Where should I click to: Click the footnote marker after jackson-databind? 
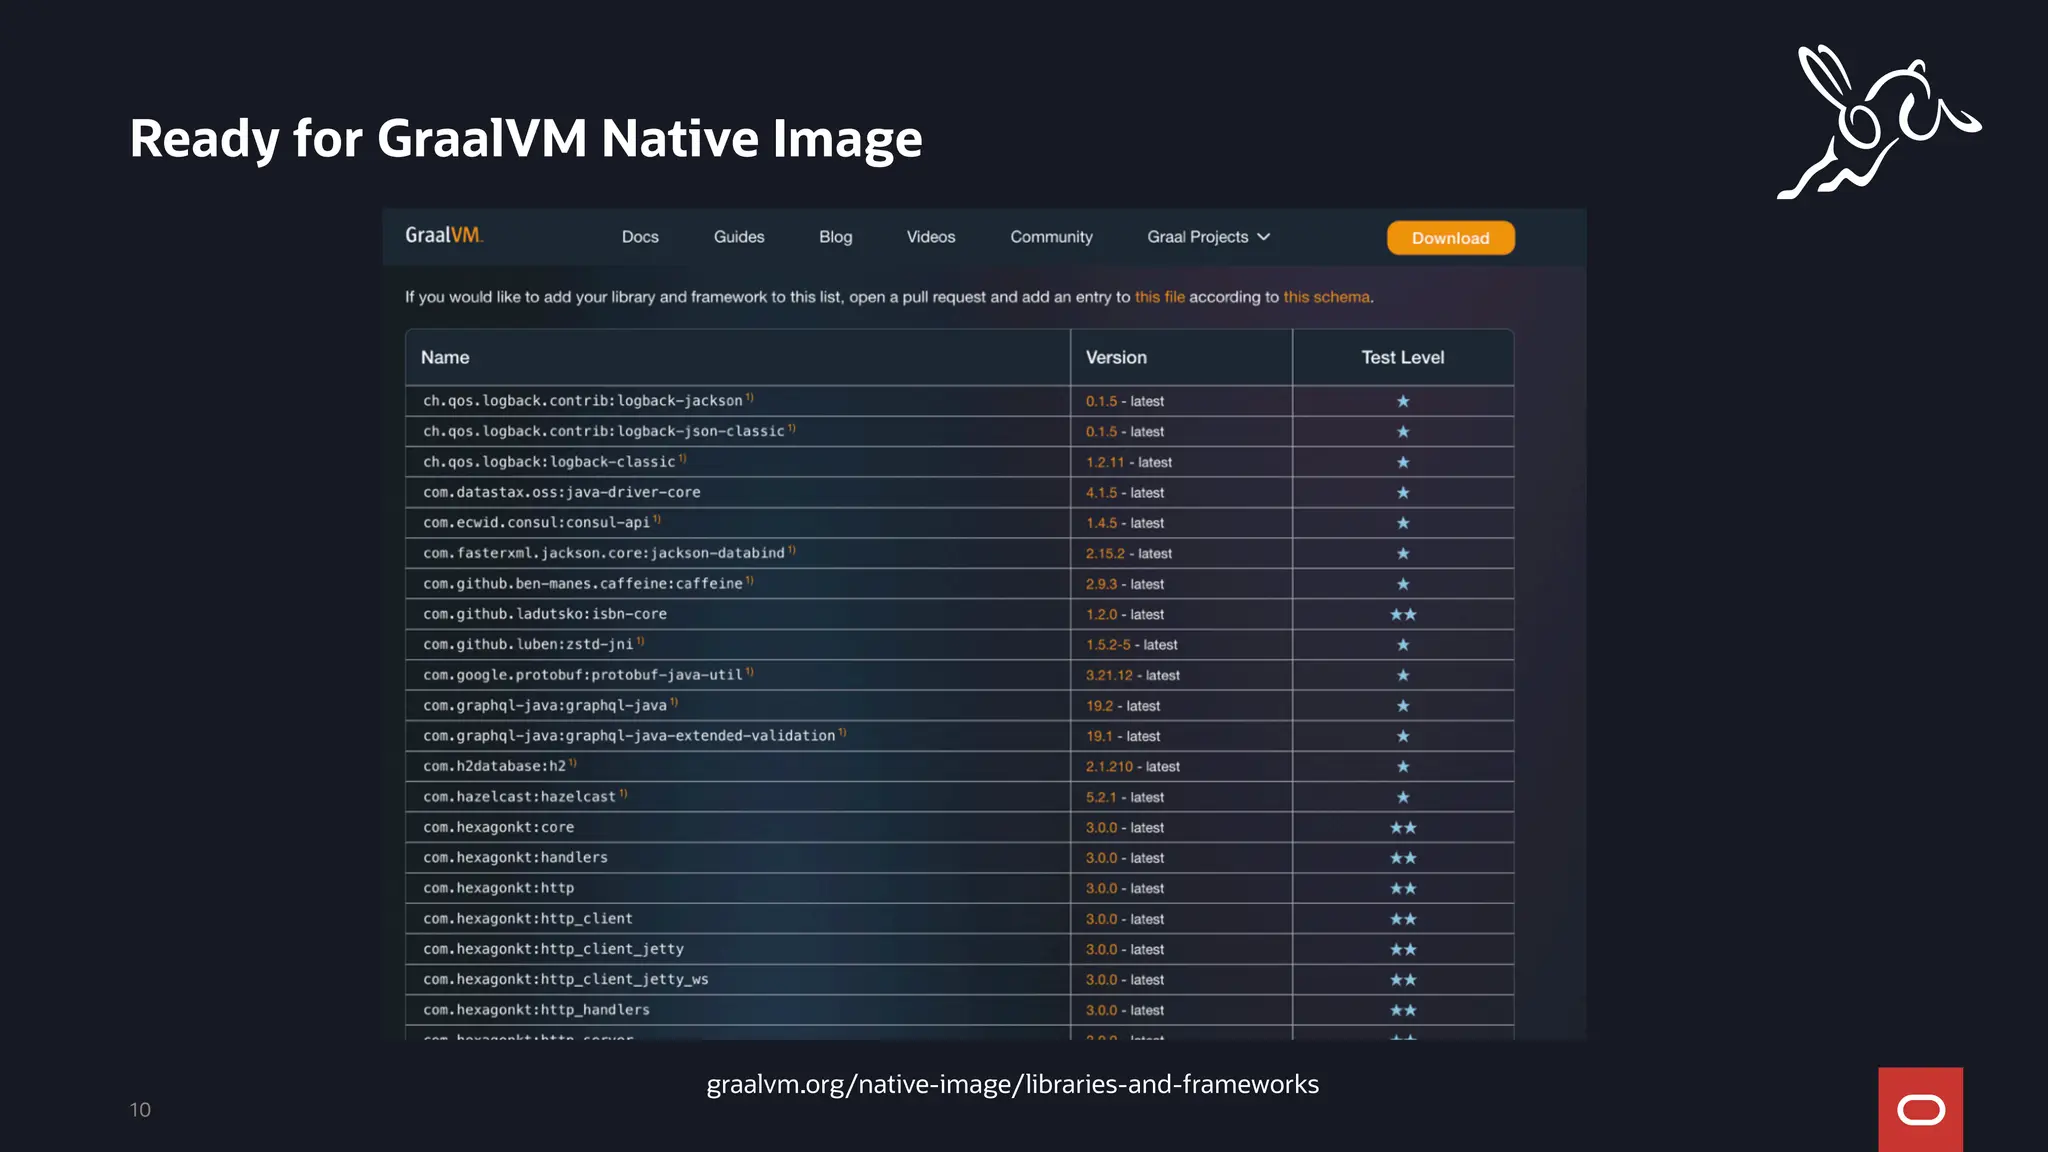(792, 550)
